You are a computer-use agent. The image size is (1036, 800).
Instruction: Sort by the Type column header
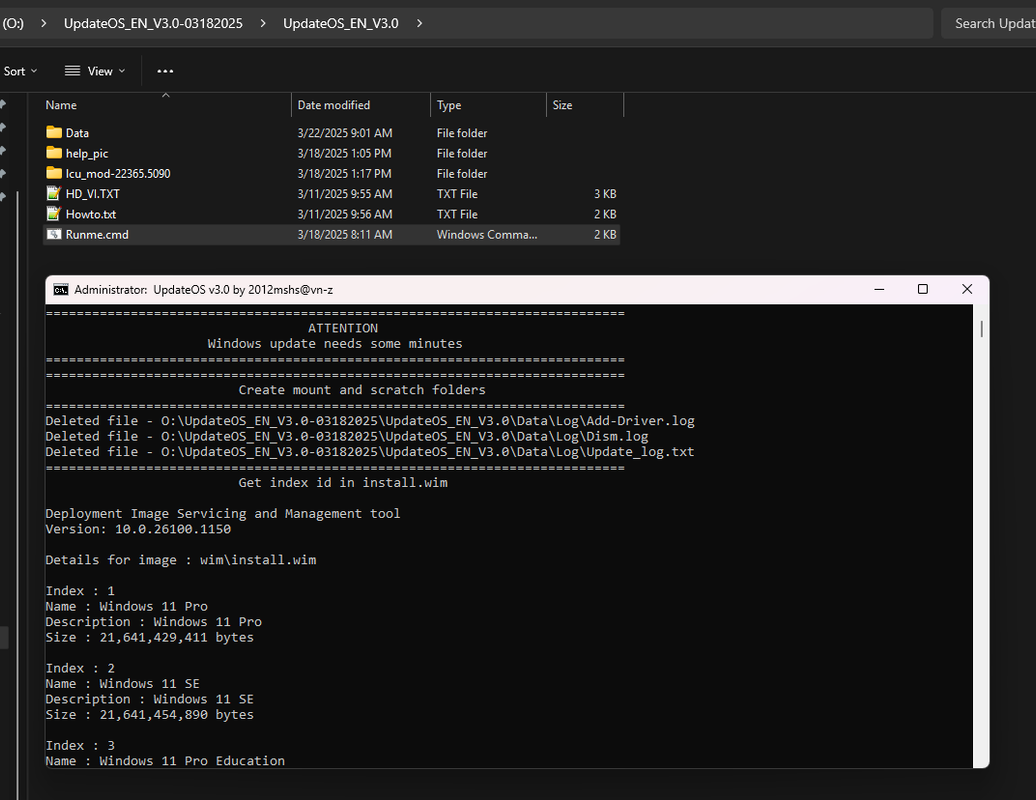tap(449, 105)
